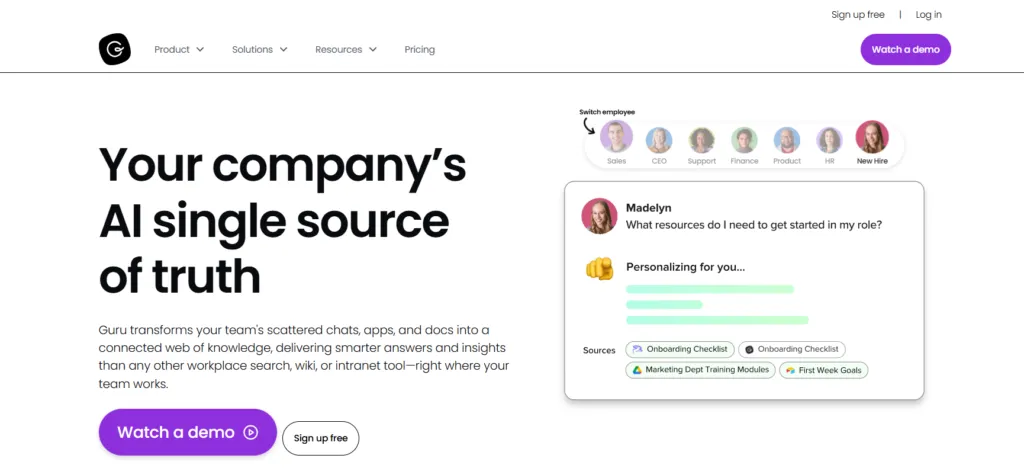Open the First Week Goals source chip
This screenshot has height=468, width=1024.
point(824,370)
